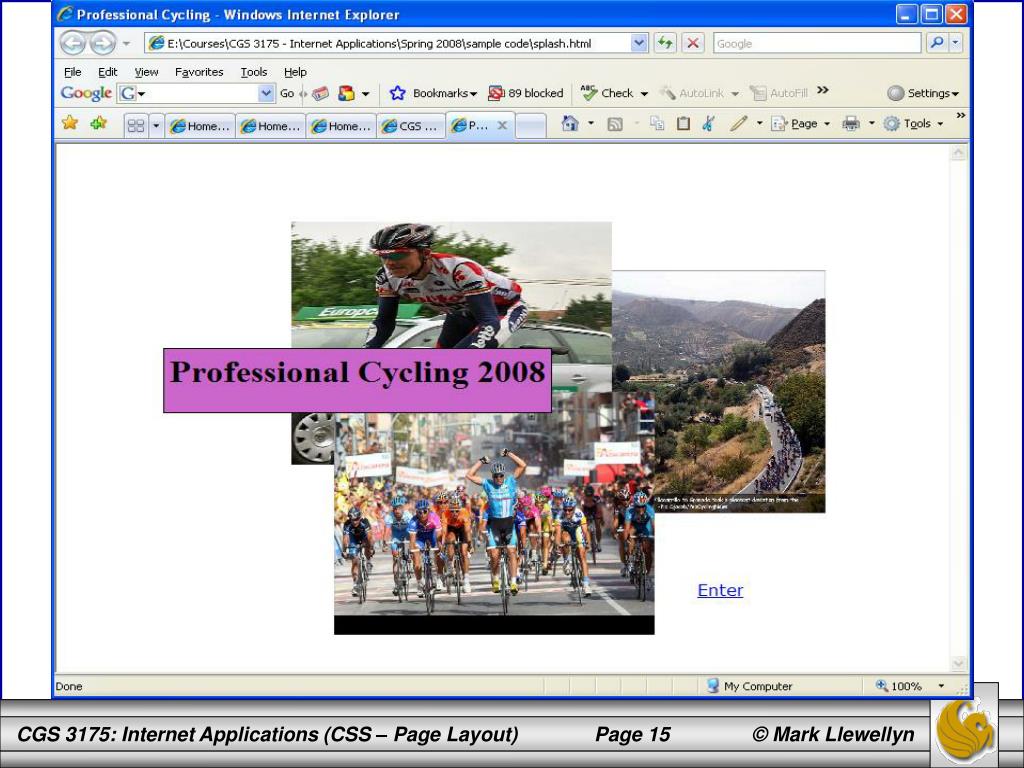Click the blue Bookmarks star icon
Screen dimensions: 1024x768
click(x=397, y=93)
